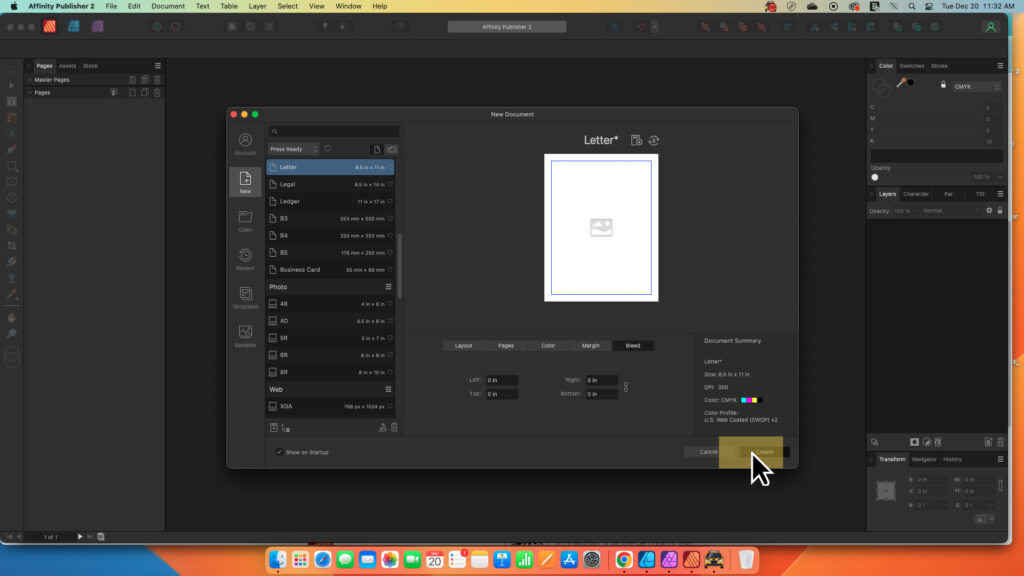Switch to the Margin tab
Screen dimensions: 1024x576
[x=590, y=345]
